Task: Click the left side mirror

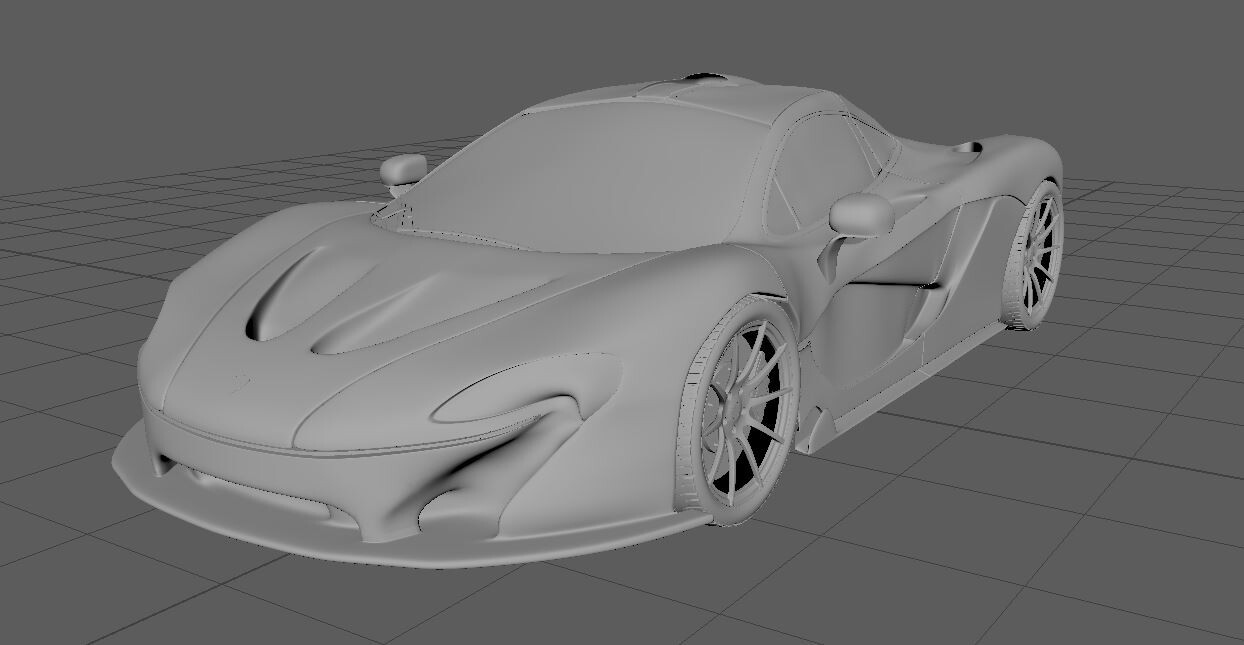Action: point(402,170)
